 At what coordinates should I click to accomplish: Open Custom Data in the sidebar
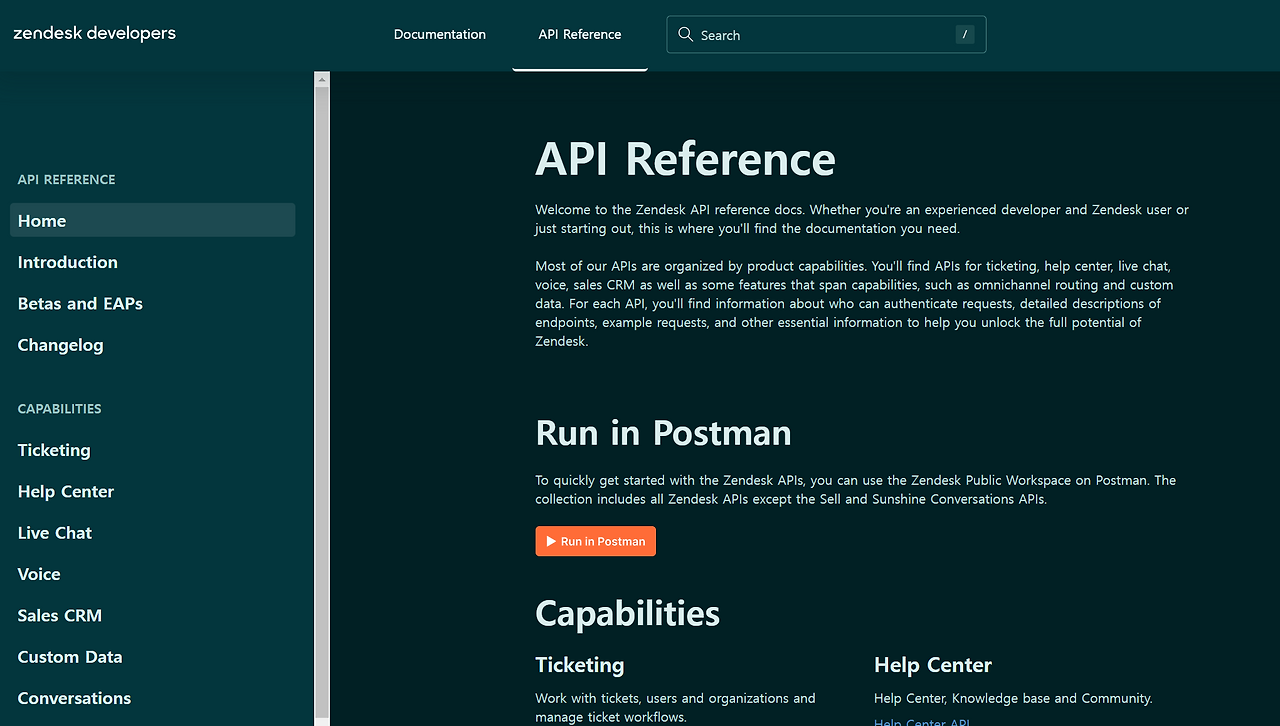[x=70, y=657]
